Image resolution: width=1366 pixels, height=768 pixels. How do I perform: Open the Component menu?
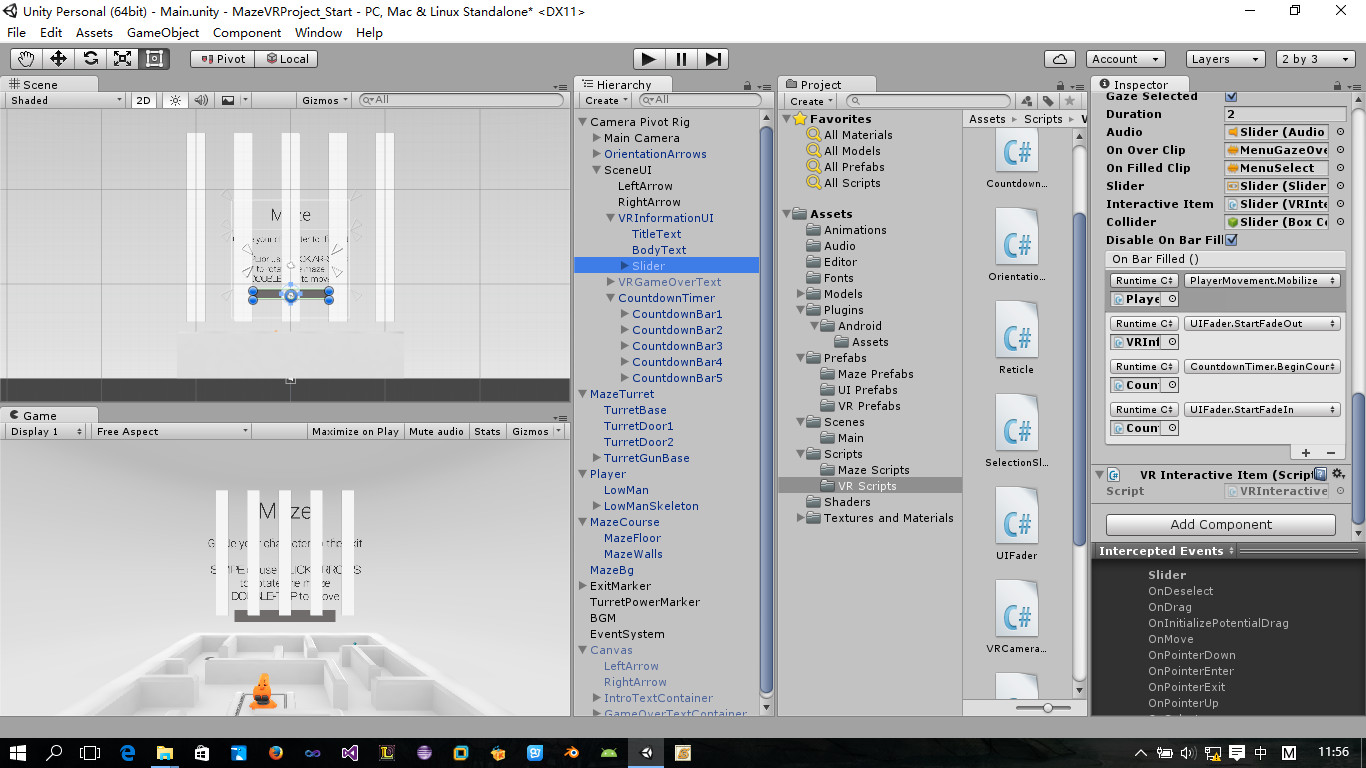(247, 32)
